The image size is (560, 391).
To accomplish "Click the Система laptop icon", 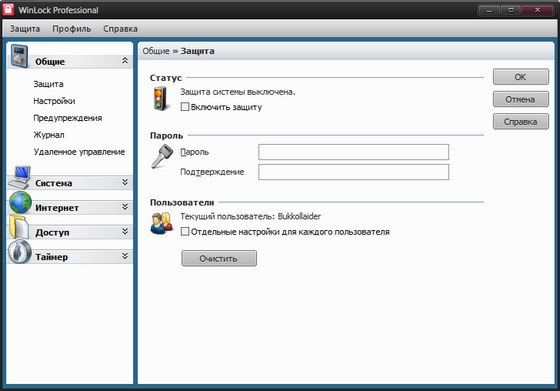I will coord(20,177).
